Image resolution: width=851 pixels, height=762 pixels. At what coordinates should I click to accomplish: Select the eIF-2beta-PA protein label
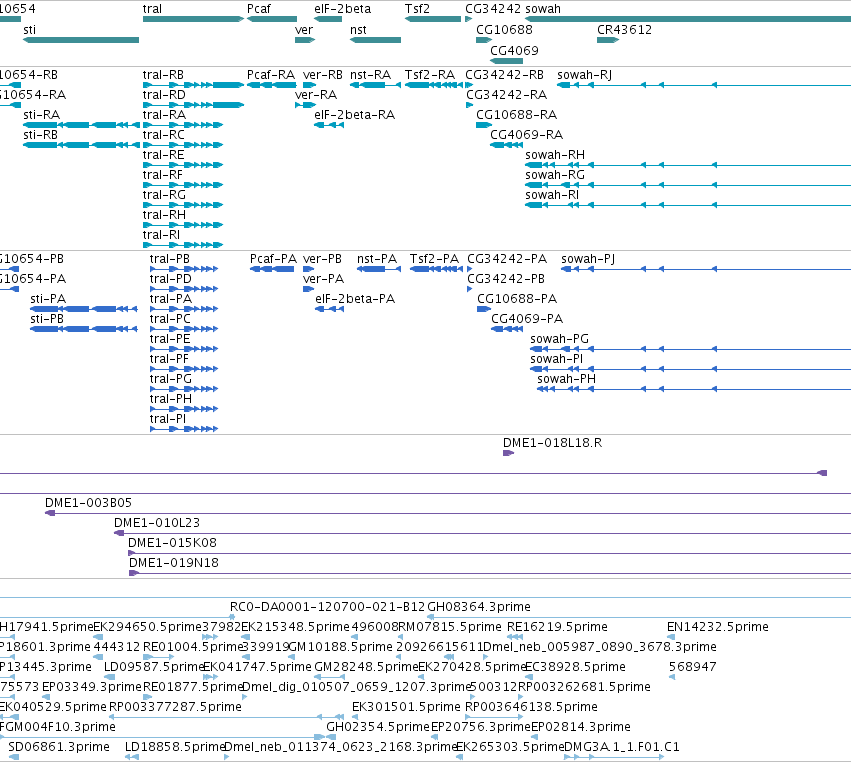[x=355, y=299]
